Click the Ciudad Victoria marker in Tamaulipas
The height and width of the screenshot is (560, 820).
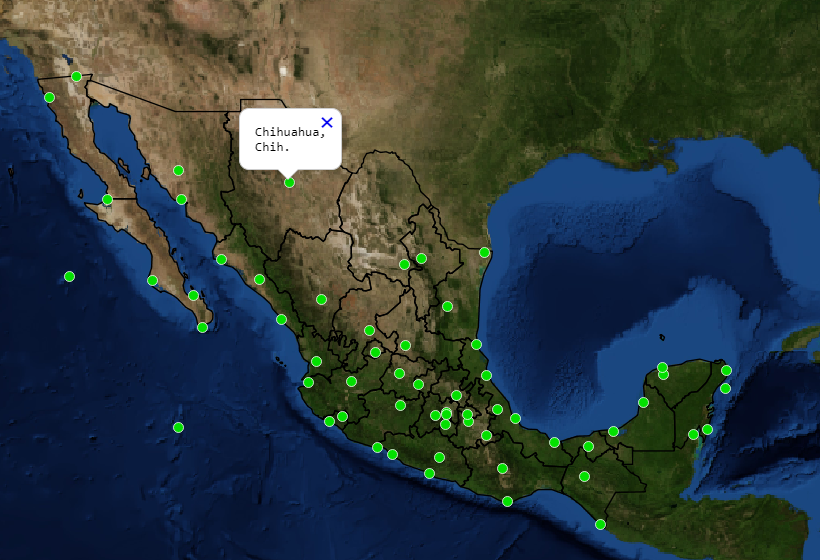click(x=447, y=306)
